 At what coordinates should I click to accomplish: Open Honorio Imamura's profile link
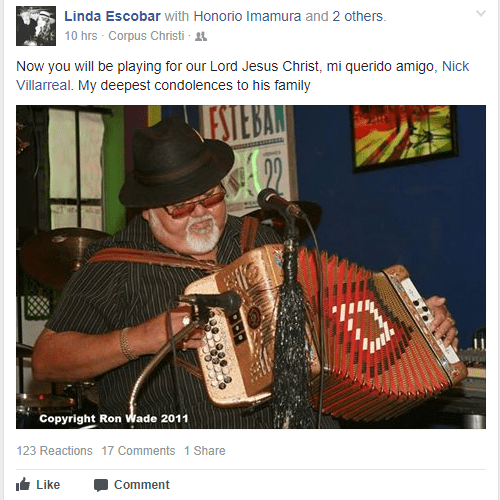247,16
